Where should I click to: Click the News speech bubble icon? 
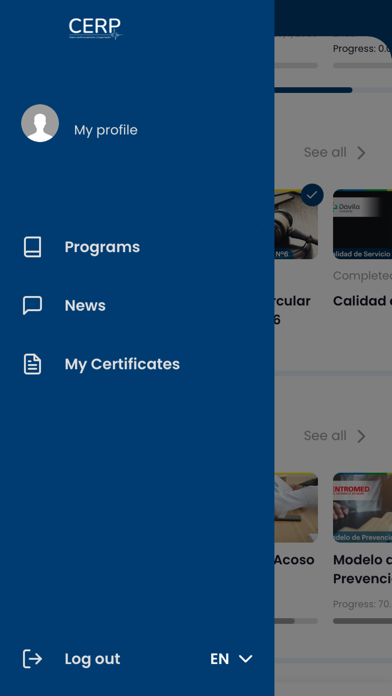point(32,305)
